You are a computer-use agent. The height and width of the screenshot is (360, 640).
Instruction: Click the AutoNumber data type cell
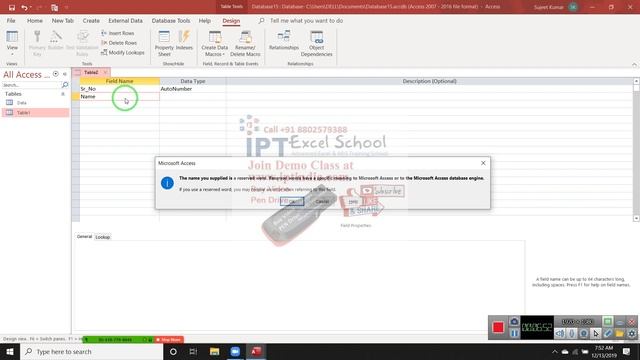click(x=193, y=89)
